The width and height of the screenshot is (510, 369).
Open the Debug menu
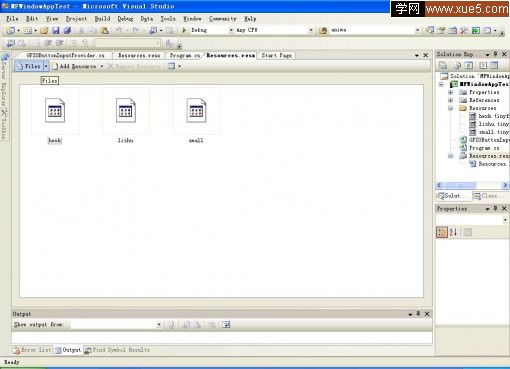[x=125, y=19]
